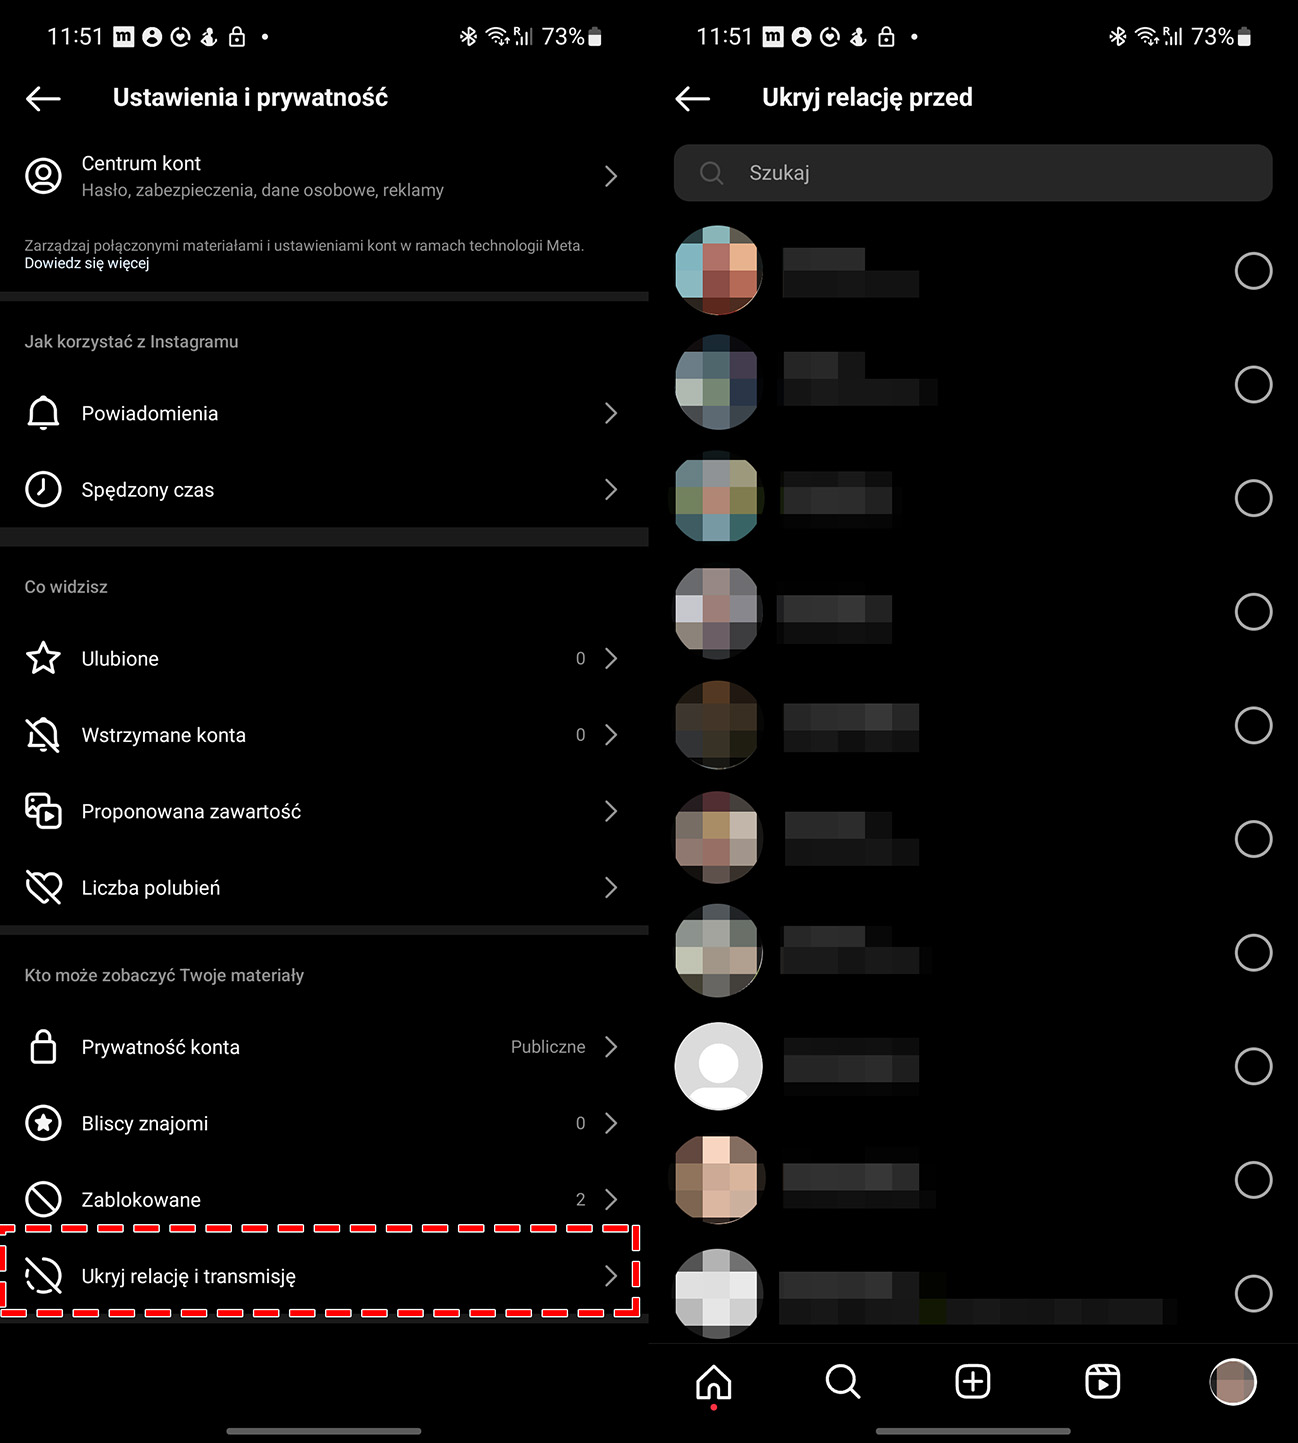Tap the magnifier Explore icon in bottom bar
This screenshot has height=1443, width=1298.
pyautogui.click(x=843, y=1382)
